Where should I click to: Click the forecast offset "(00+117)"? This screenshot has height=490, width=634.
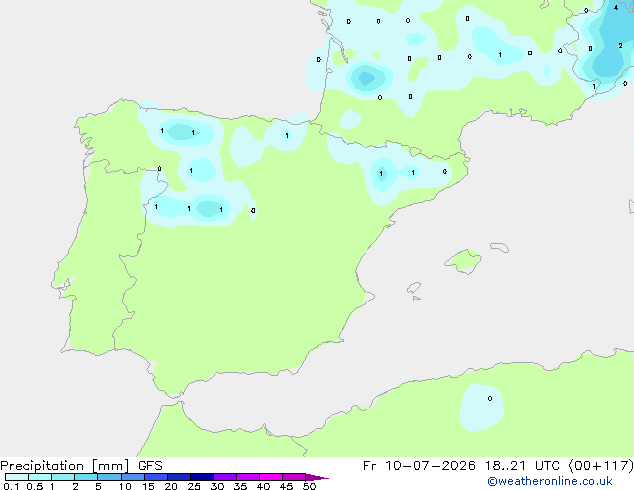coord(601,466)
